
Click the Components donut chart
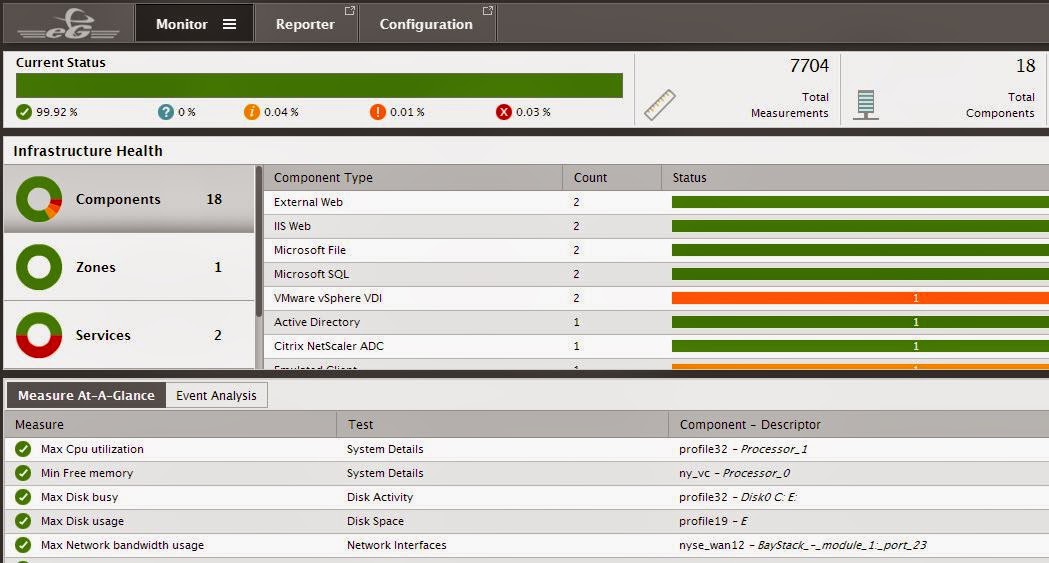coord(39,199)
